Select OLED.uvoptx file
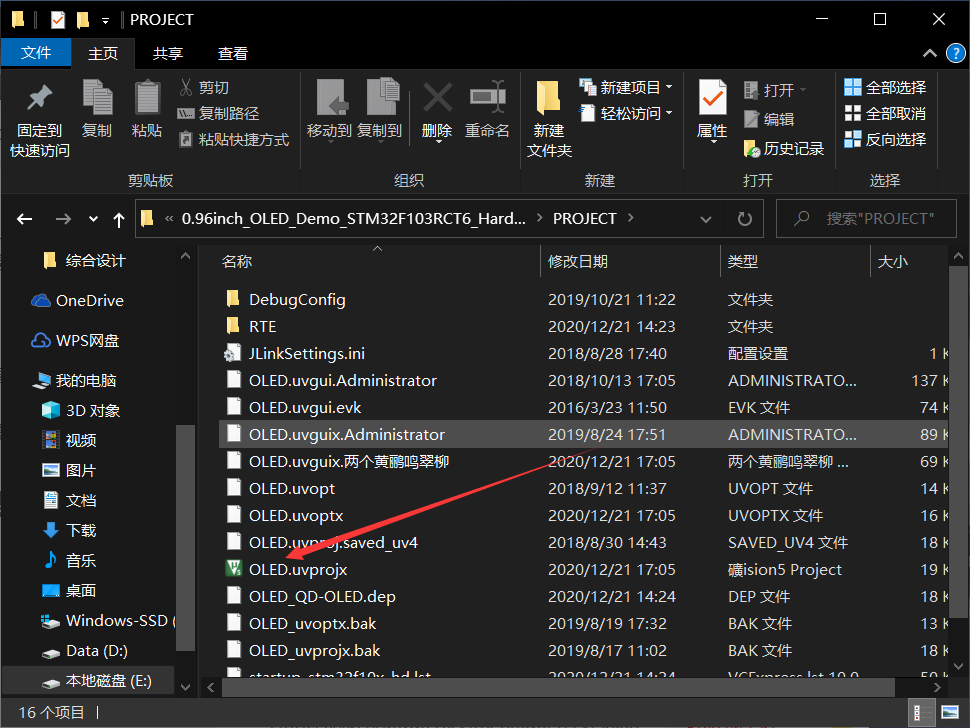Image resolution: width=970 pixels, height=728 pixels. [x=296, y=516]
